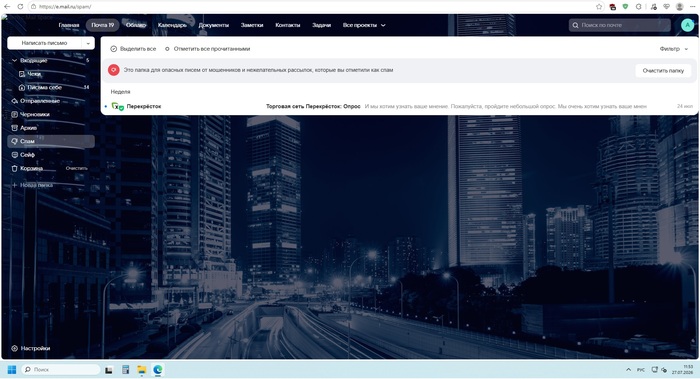Click the Перекрёсток sender avatar icon
700x379 pixels.
click(x=117, y=106)
